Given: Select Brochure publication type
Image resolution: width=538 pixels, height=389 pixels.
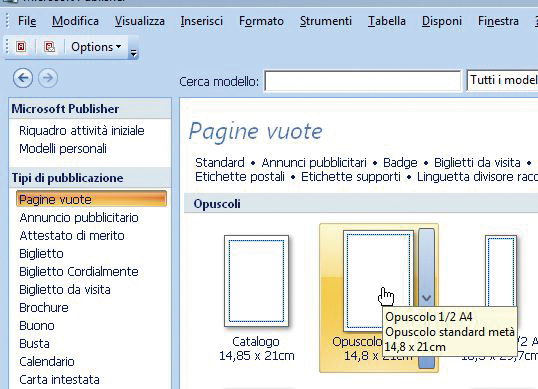Looking at the screenshot, I should tap(44, 308).
